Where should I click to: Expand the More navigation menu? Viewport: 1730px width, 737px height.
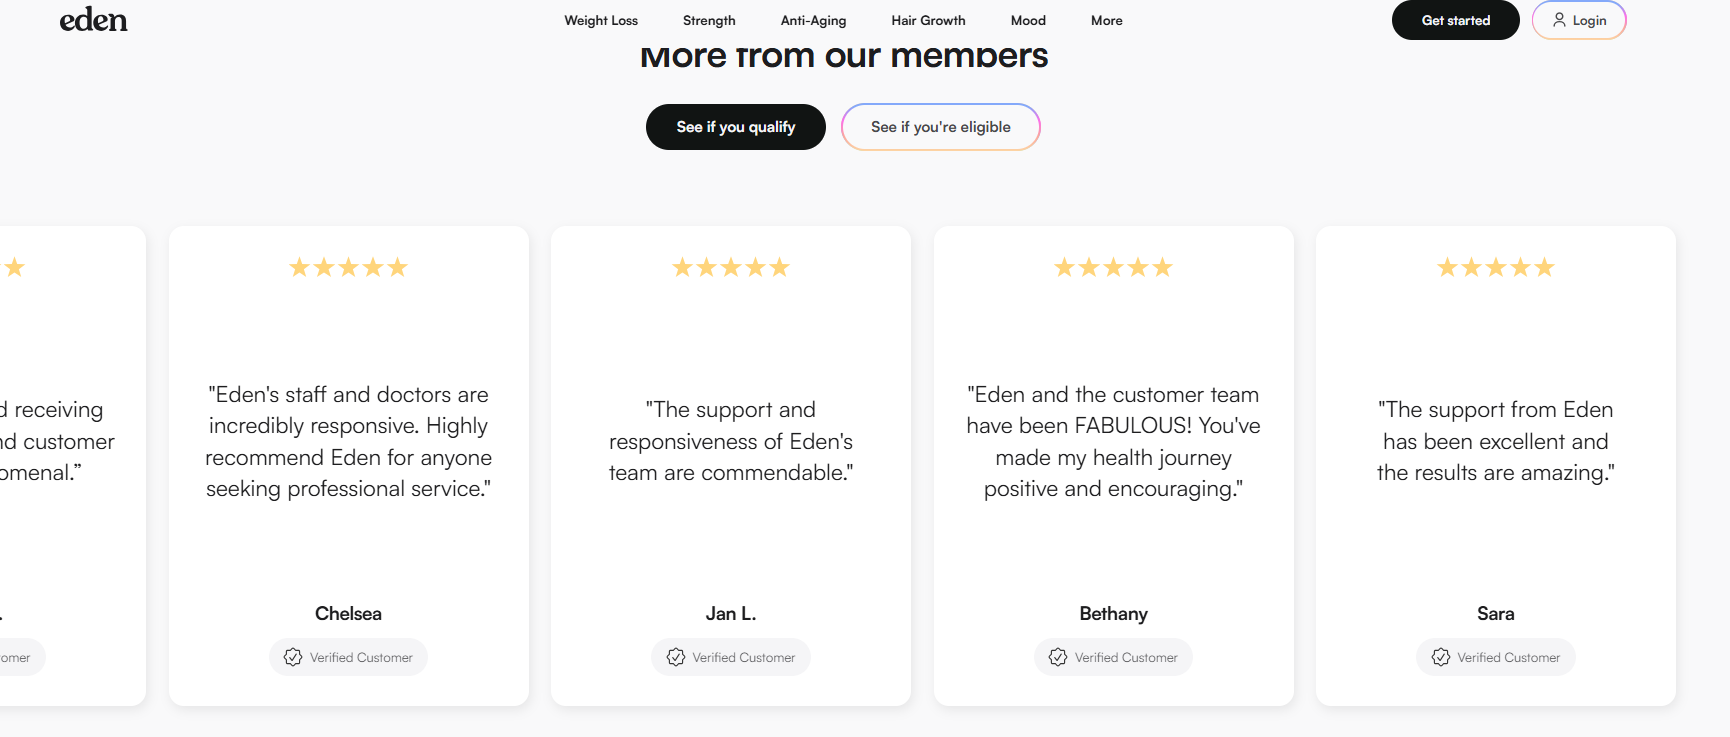1106,21
